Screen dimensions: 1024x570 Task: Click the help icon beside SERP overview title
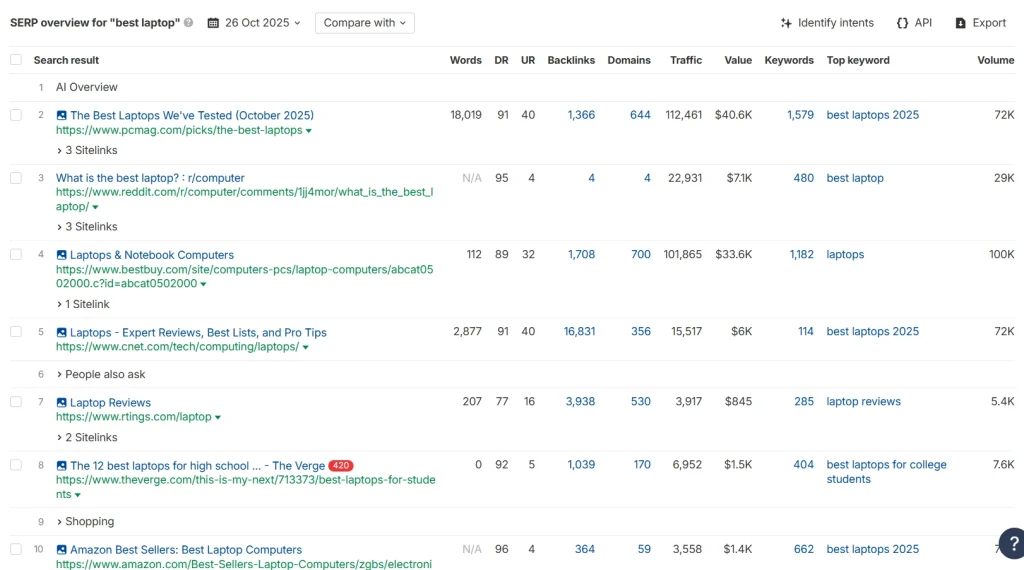pyautogui.click(x=189, y=23)
